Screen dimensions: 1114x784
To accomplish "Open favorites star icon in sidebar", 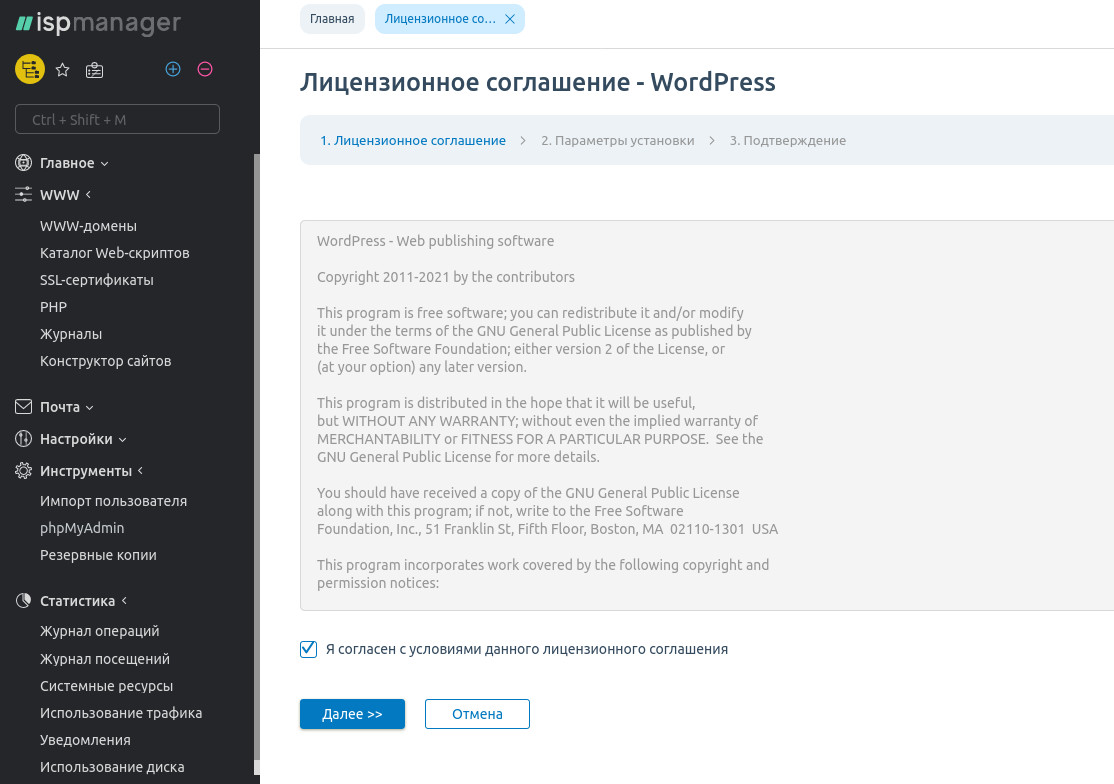I will pyautogui.click(x=62, y=70).
